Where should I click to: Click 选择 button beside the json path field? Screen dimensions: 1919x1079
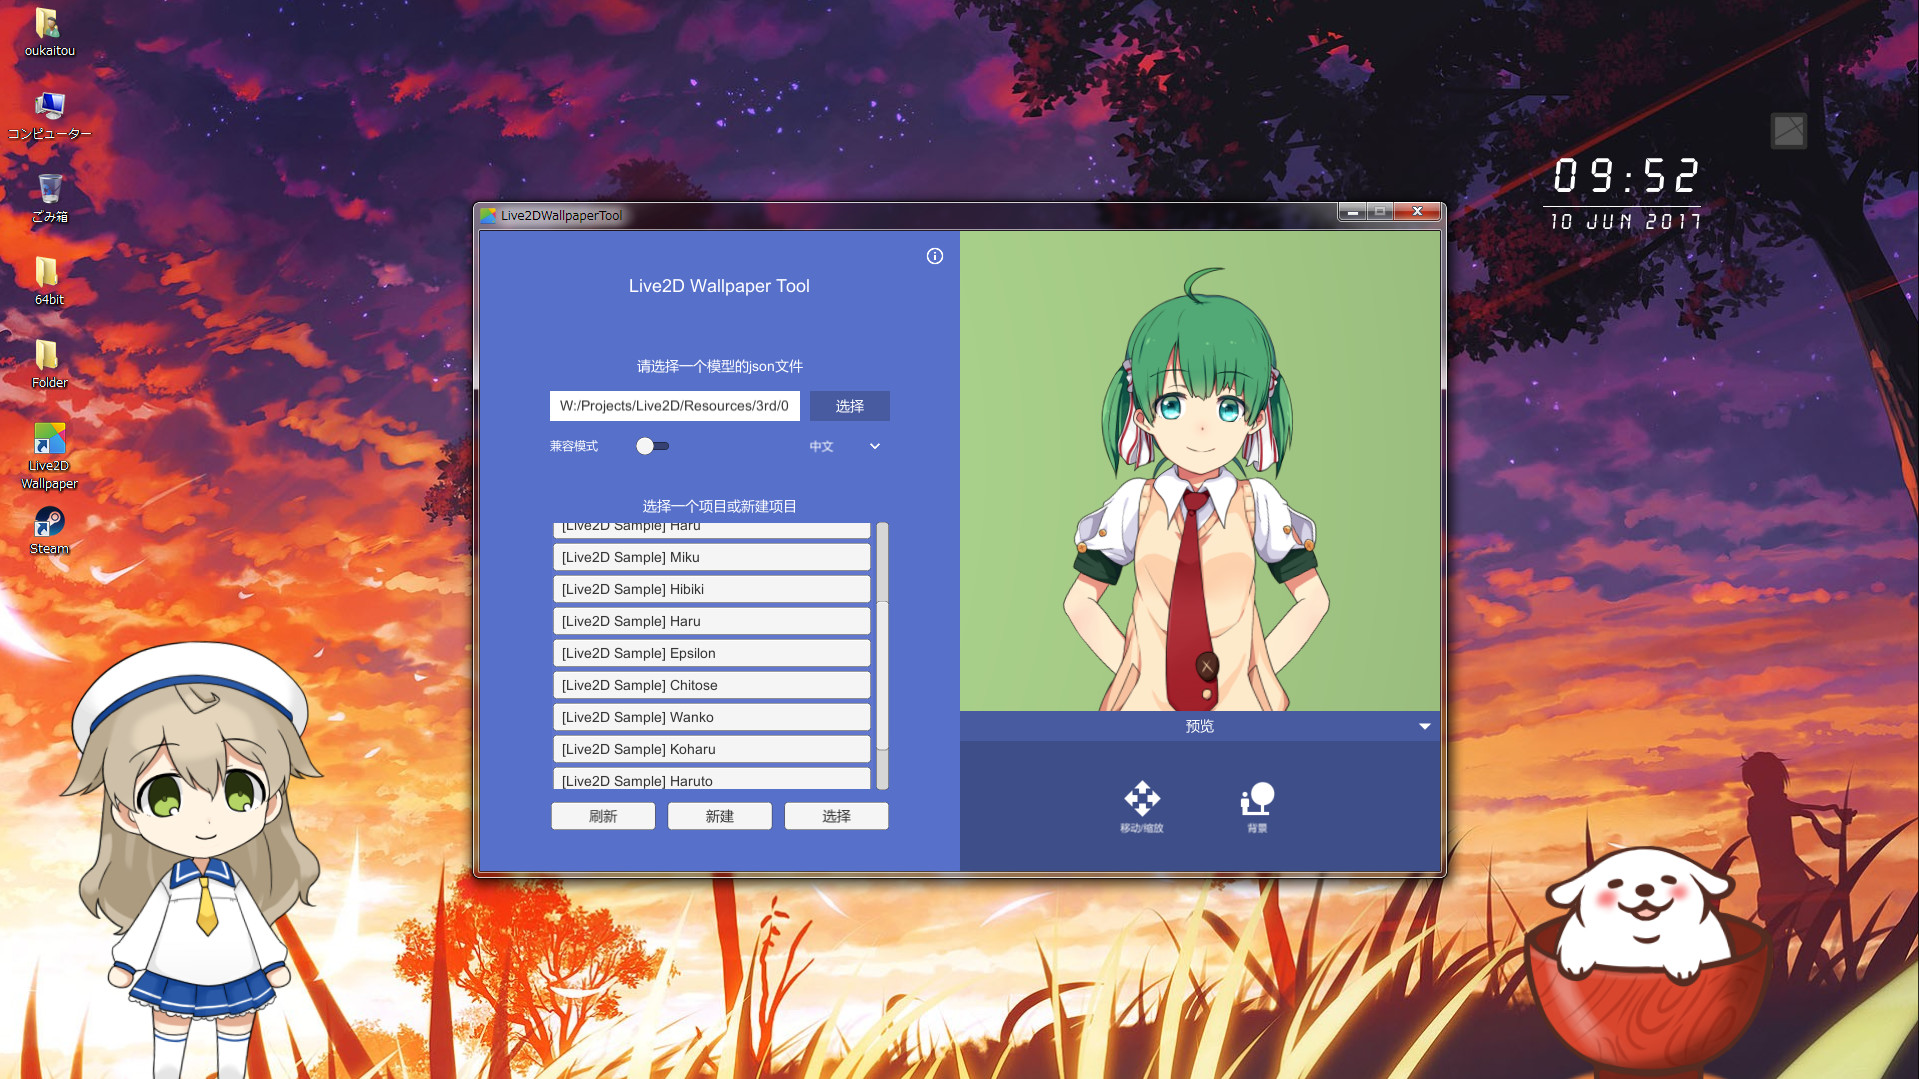coord(849,406)
